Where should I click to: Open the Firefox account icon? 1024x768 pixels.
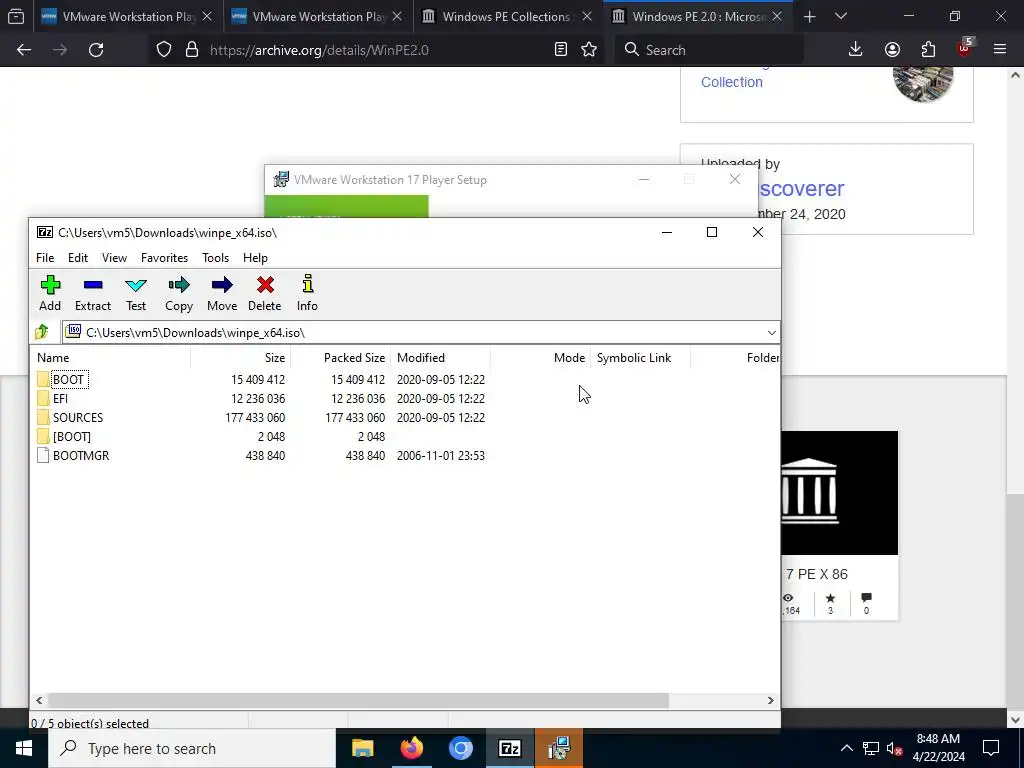click(892, 50)
